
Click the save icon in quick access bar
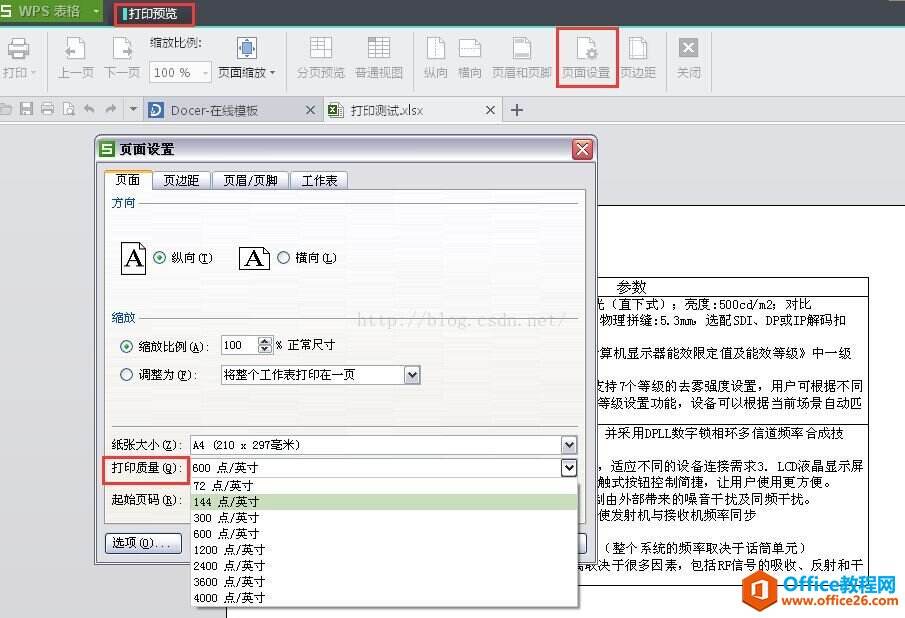pyautogui.click(x=26, y=109)
